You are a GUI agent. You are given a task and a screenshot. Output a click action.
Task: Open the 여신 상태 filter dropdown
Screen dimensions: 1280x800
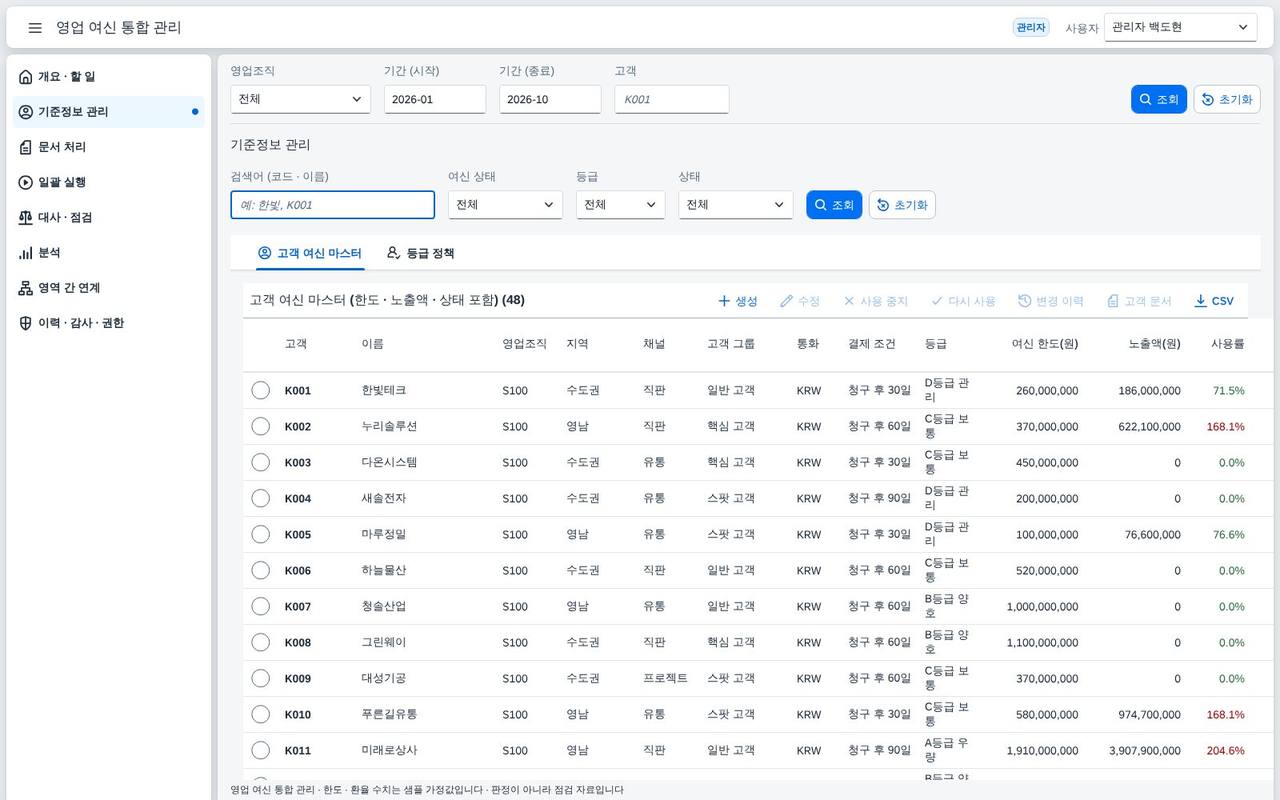[505, 204]
